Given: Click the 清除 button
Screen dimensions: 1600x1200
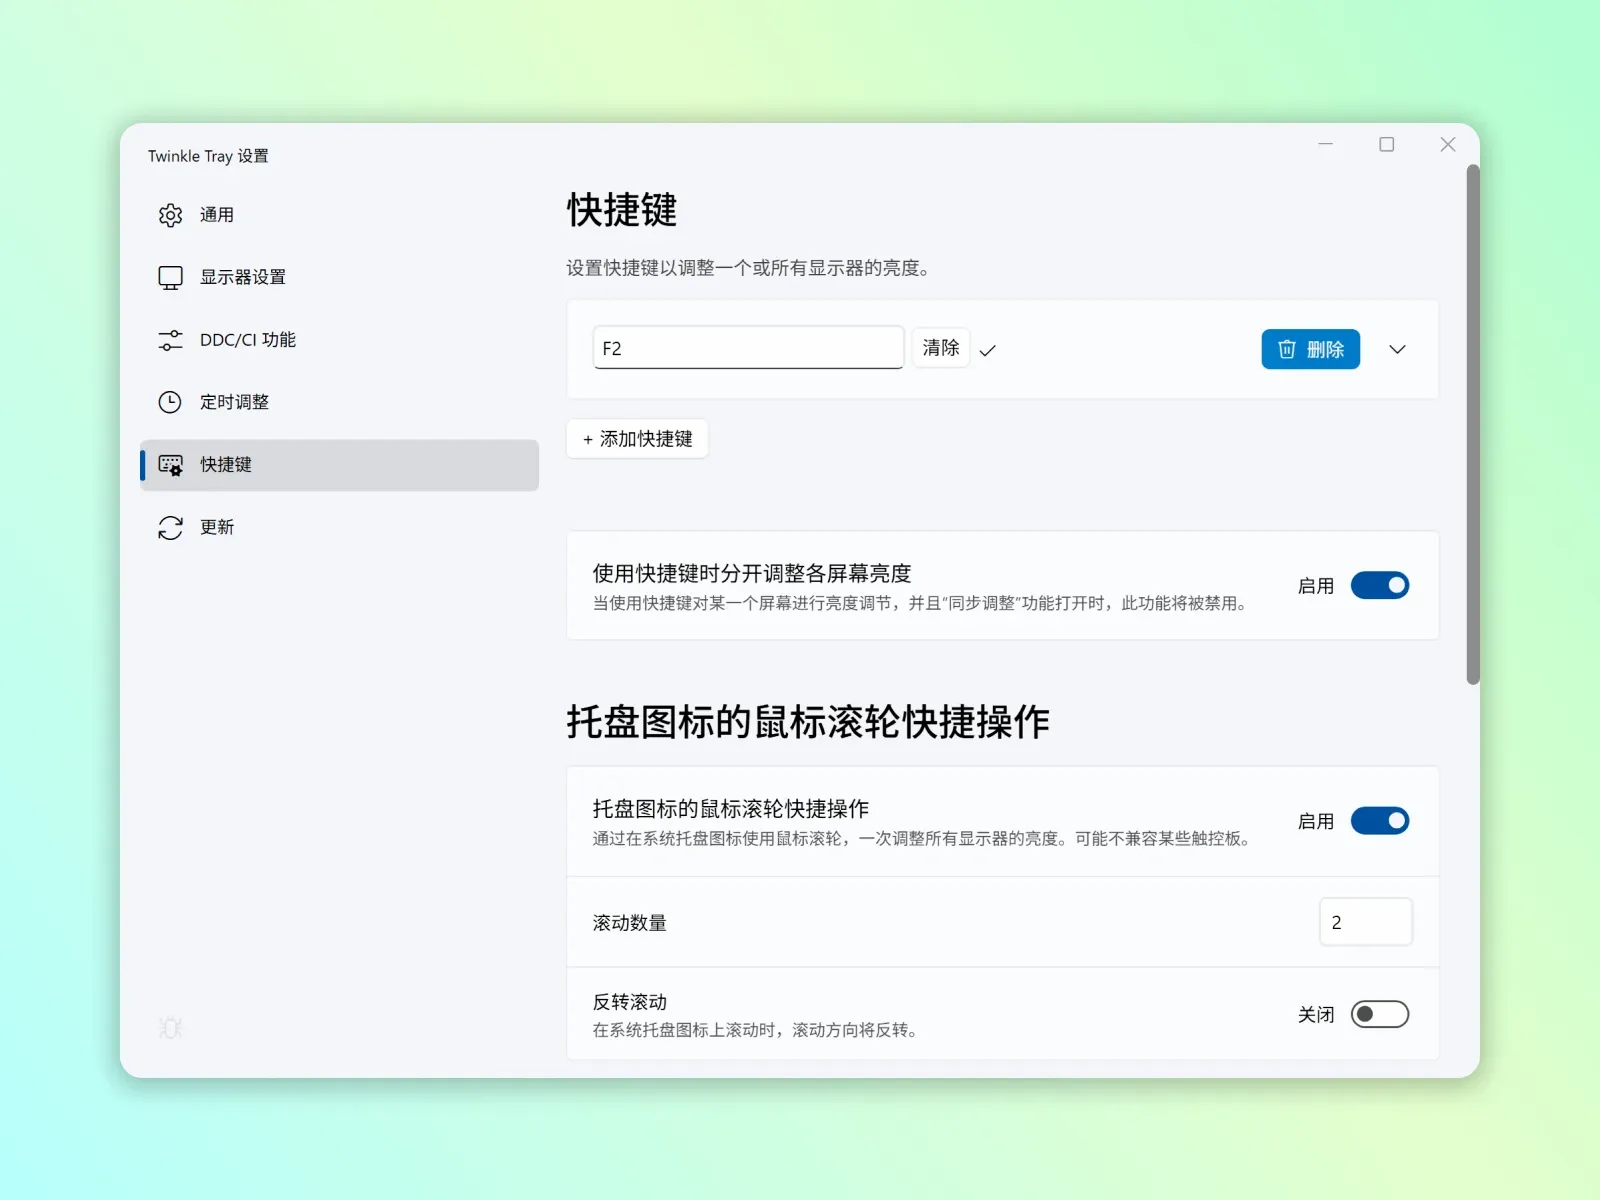Looking at the screenshot, I should pyautogui.click(x=941, y=348).
